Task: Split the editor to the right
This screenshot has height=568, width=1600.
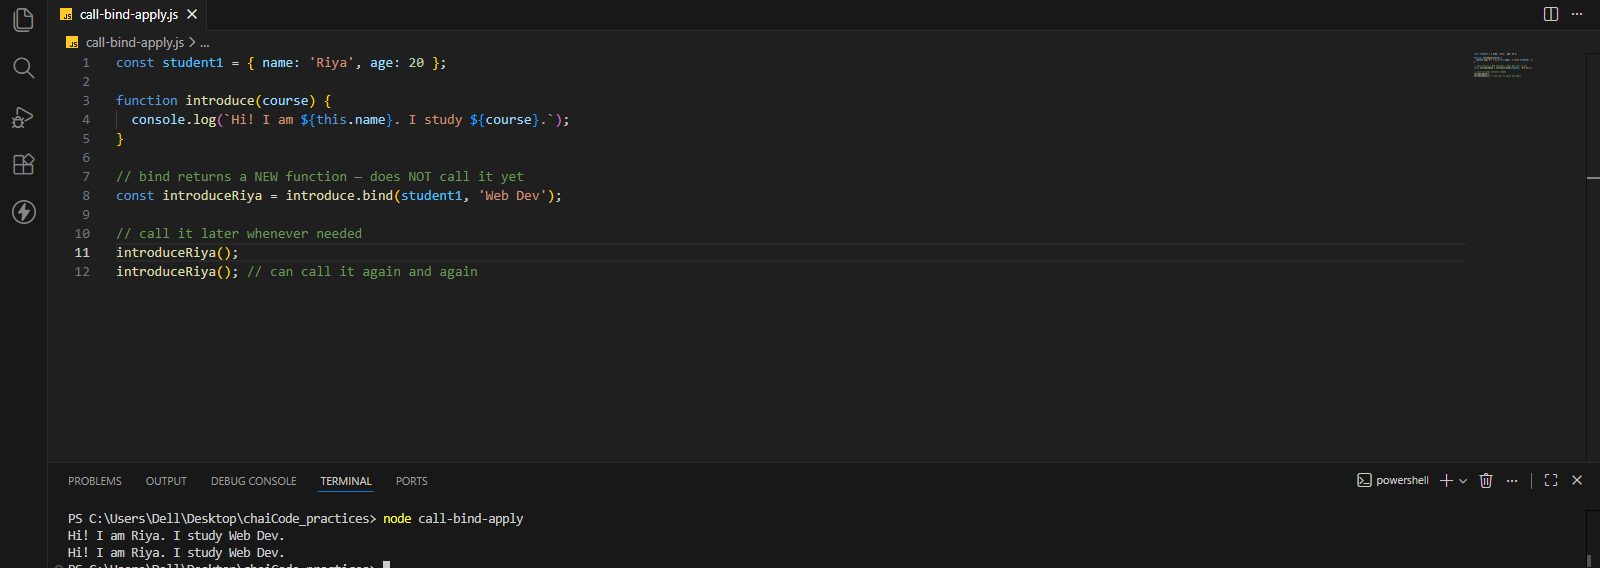Action: tap(1551, 14)
